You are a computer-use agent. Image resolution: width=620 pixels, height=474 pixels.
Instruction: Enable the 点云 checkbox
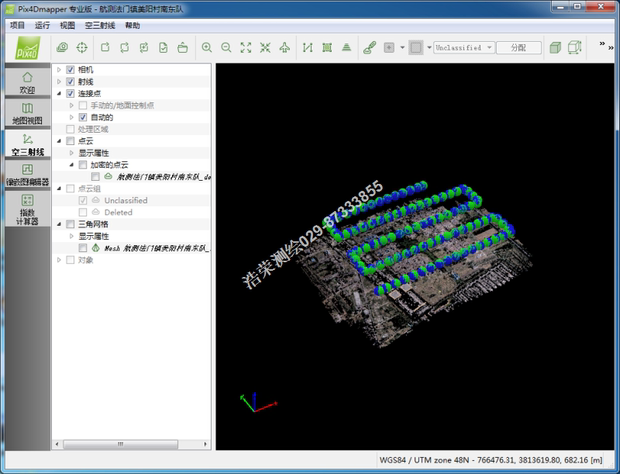70,141
